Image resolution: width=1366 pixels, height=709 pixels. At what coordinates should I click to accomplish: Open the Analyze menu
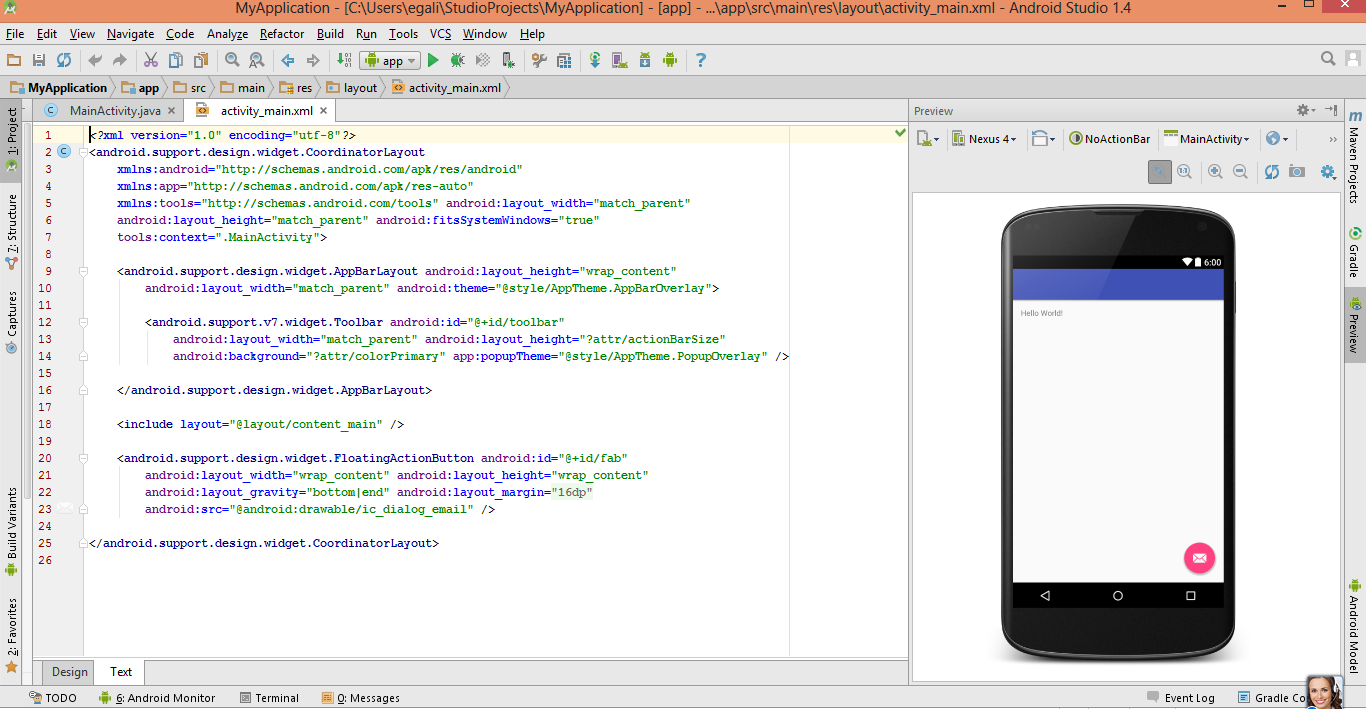(x=227, y=34)
